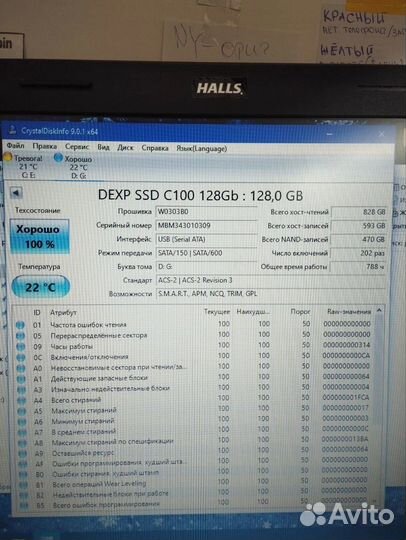Click the Текущее column header
Screen dimensions: 406x540
click(217, 312)
